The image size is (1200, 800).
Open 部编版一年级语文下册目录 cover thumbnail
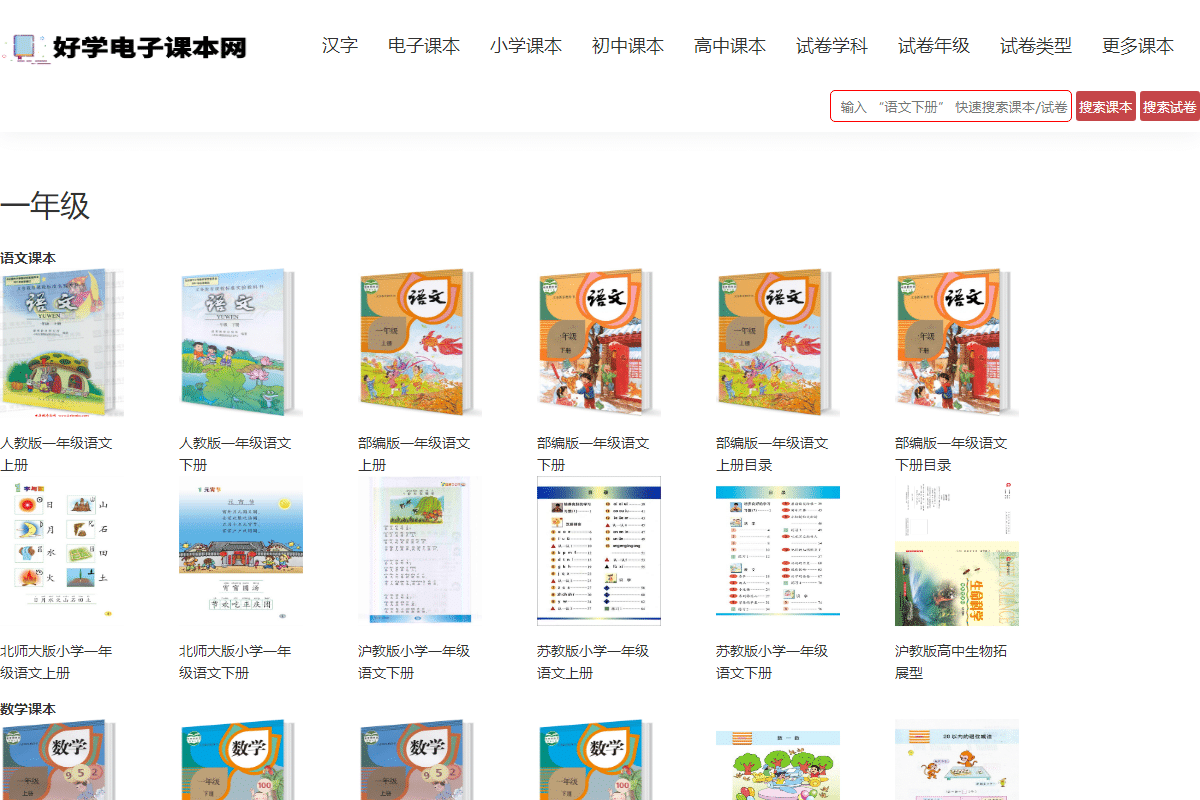[957, 342]
